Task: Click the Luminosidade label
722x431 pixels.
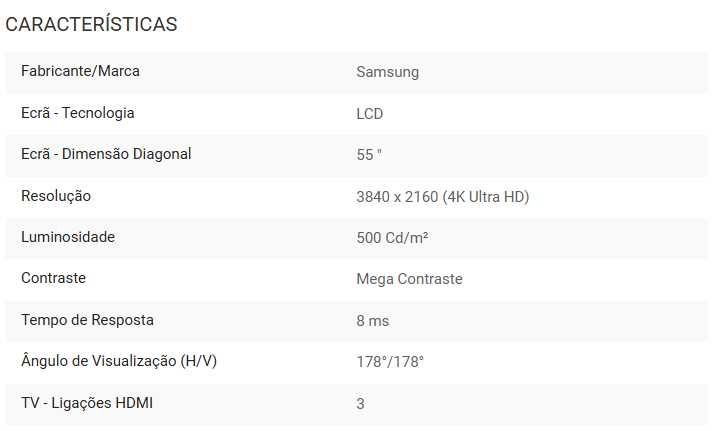Action: tap(68, 237)
